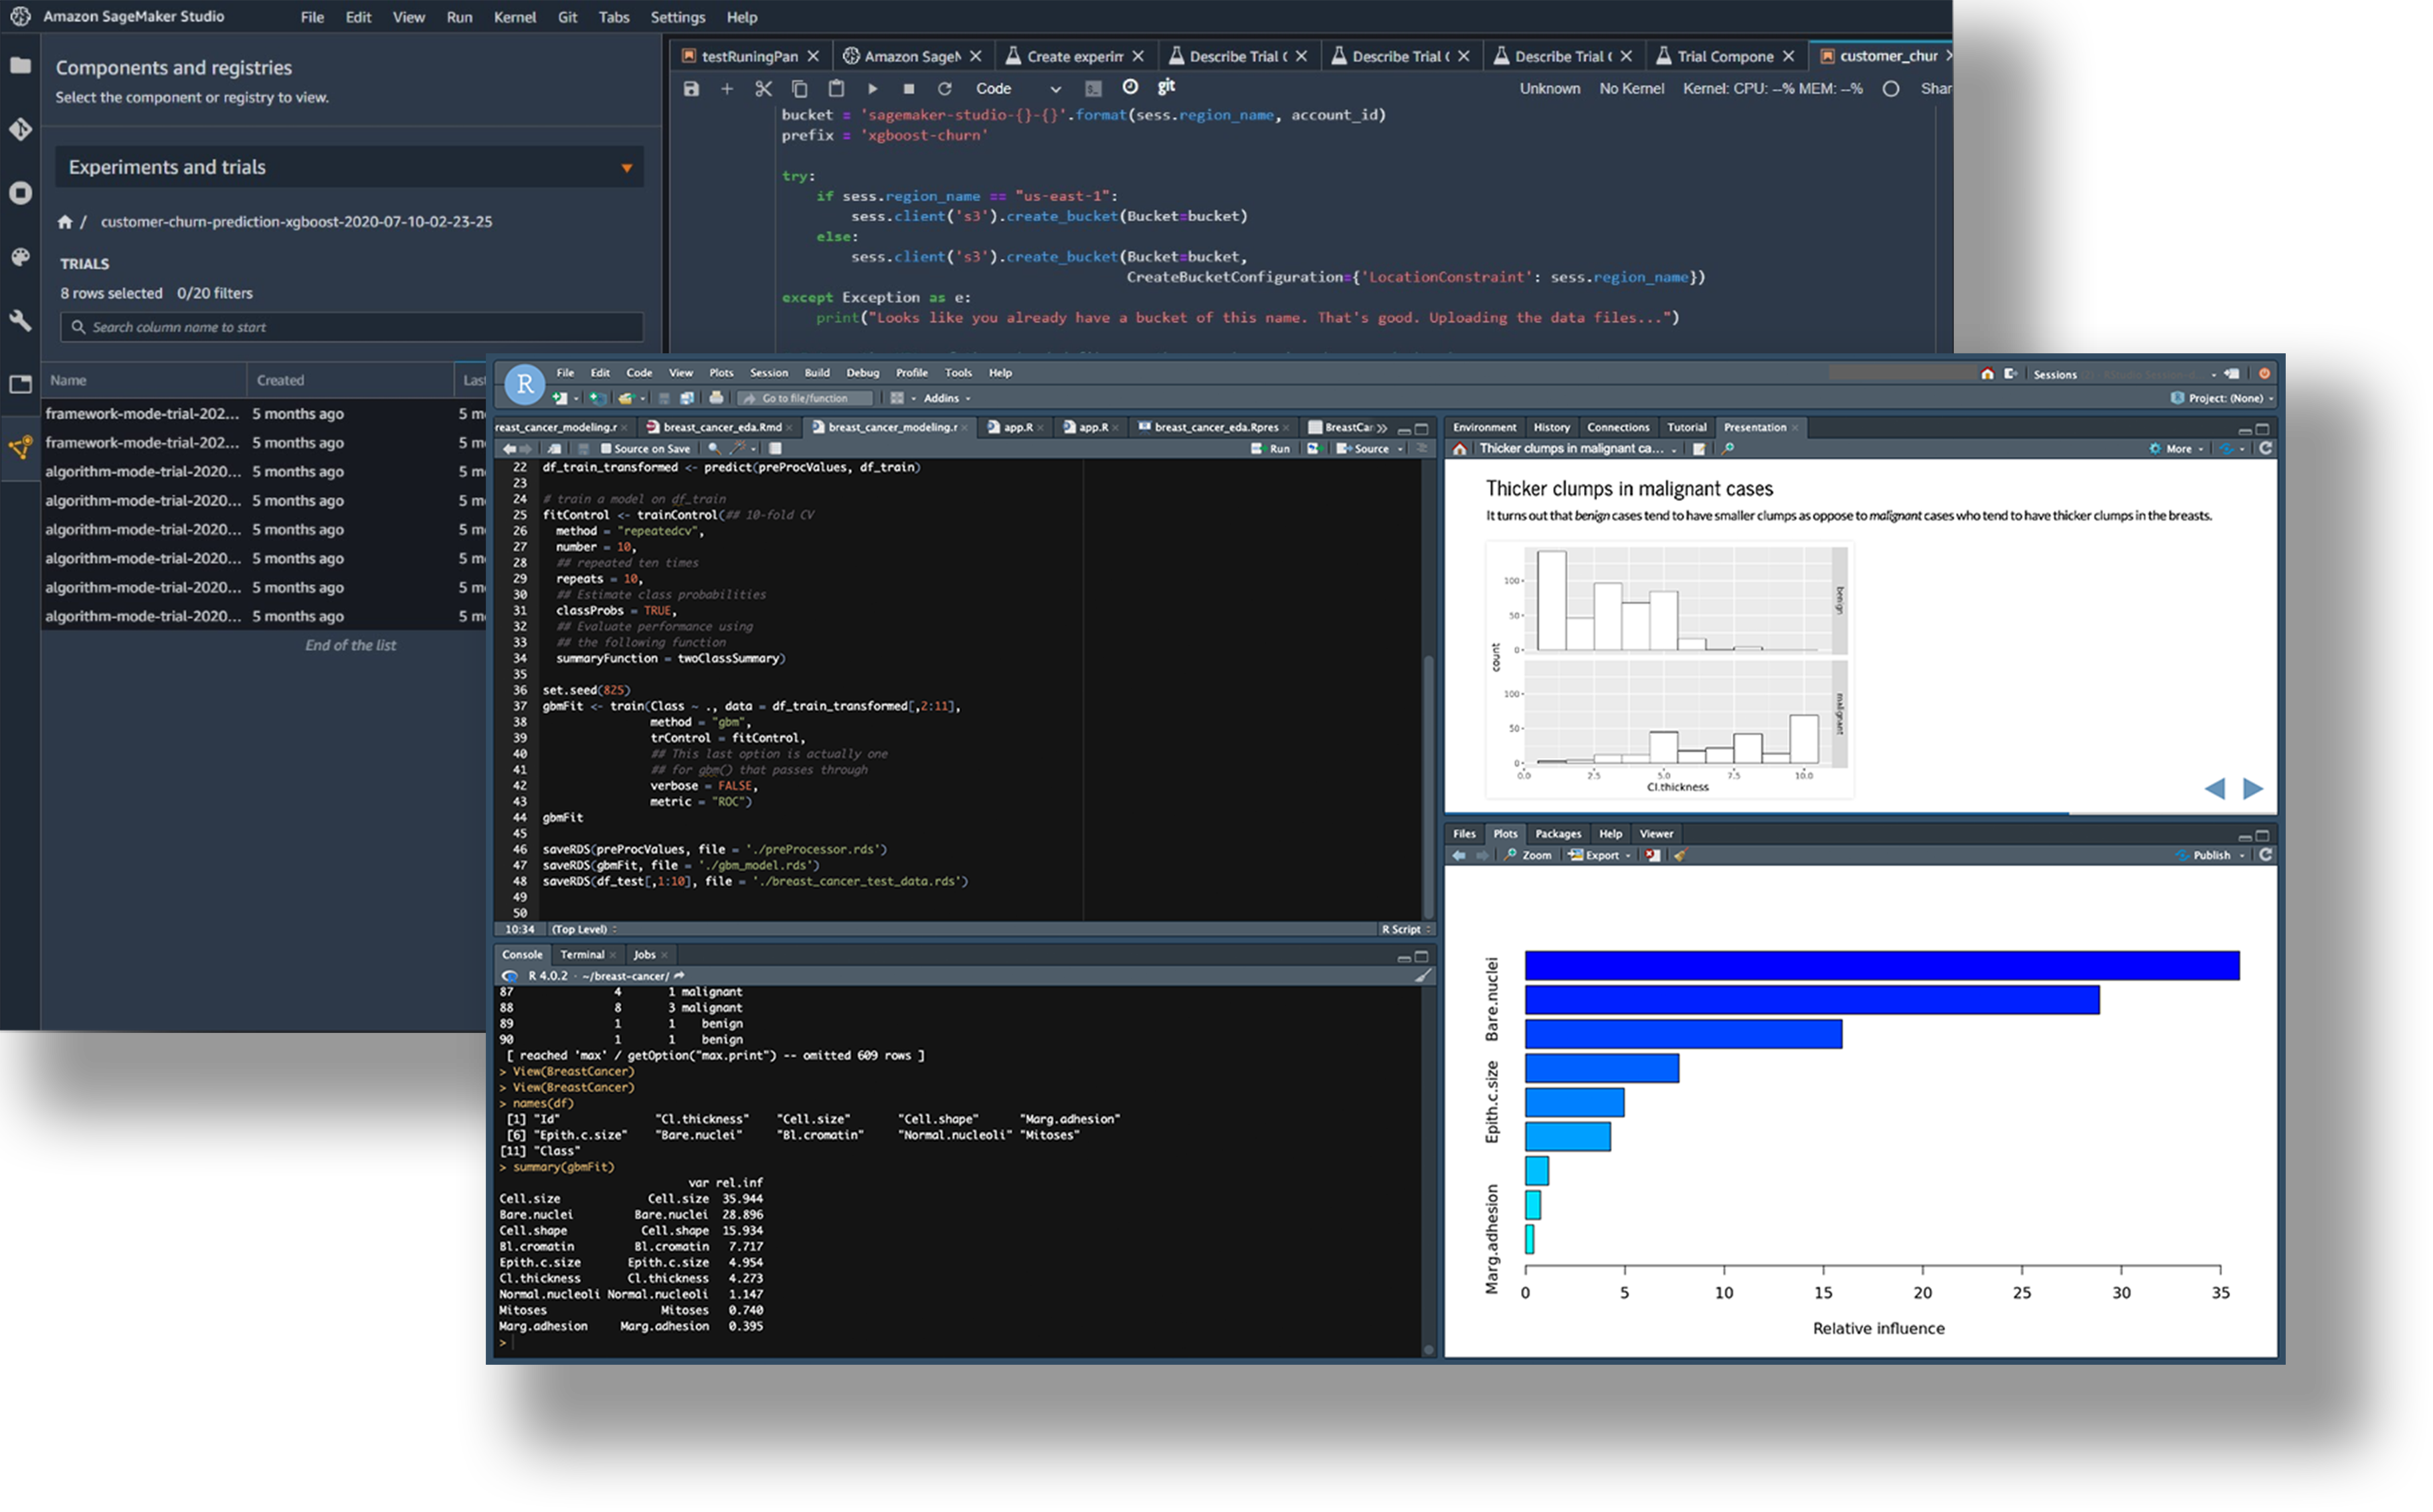Open the Debug menu in RStudio

862,373
